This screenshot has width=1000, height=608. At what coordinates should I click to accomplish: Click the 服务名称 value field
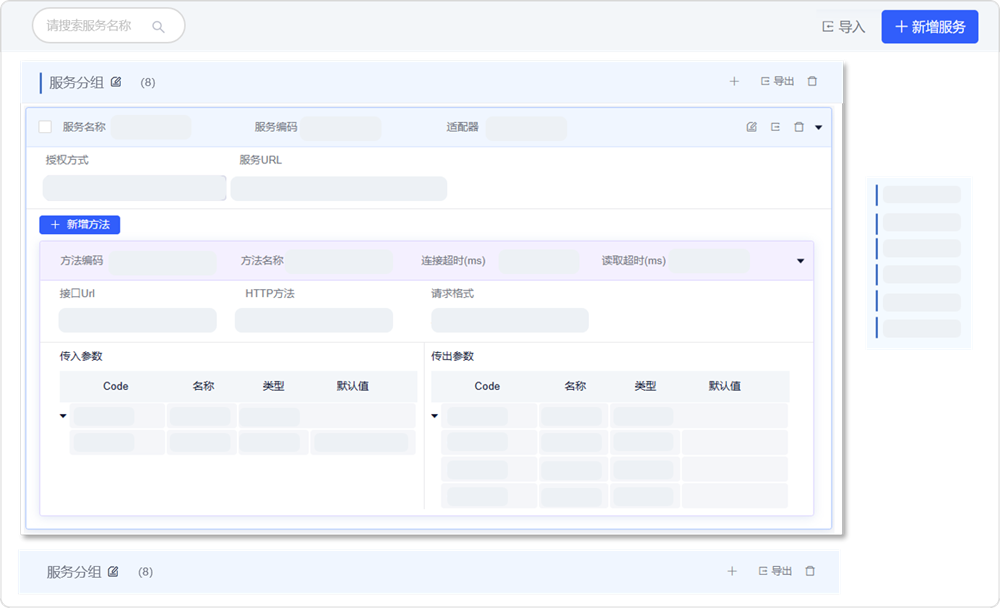point(151,127)
